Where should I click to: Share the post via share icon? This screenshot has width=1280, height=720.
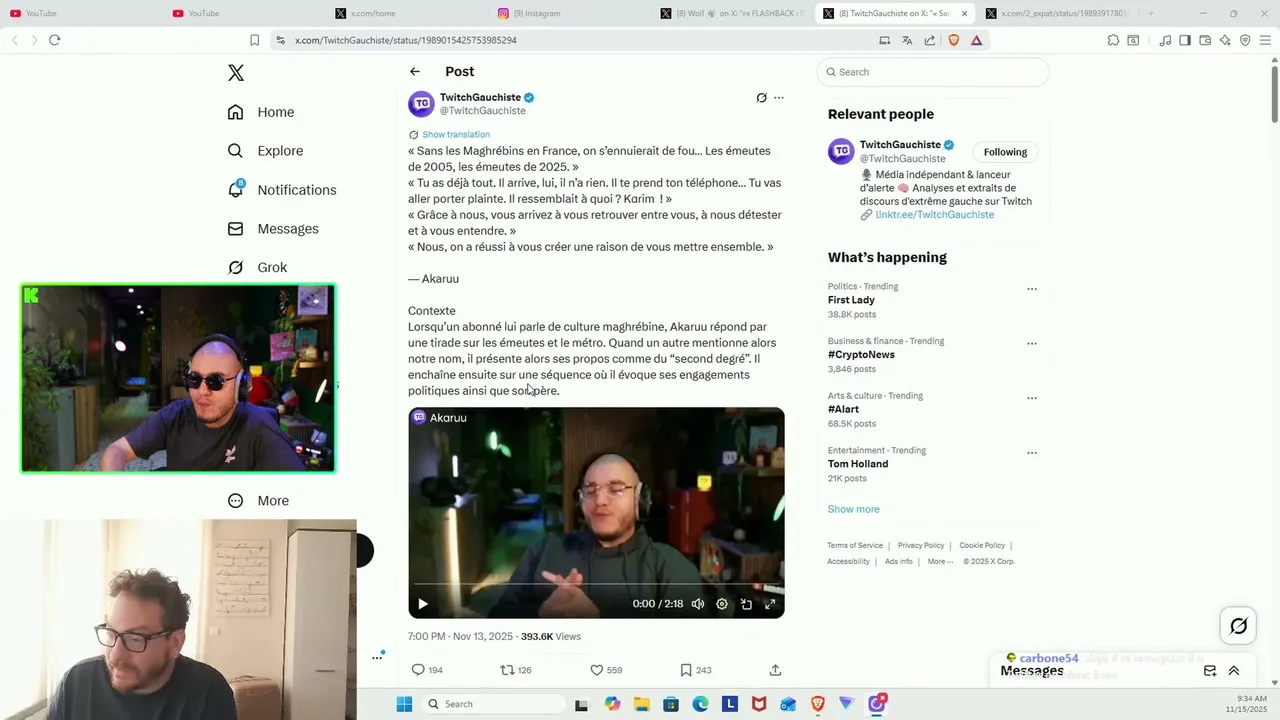click(775, 670)
